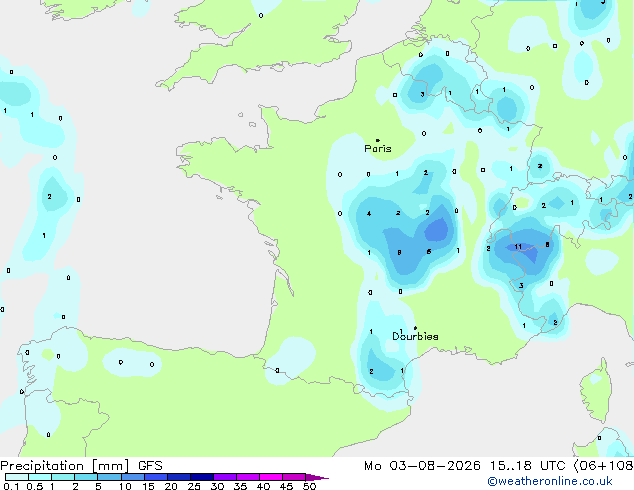Select the 20–25 mm legend swatch
634x490 pixels.
pos(179,477)
